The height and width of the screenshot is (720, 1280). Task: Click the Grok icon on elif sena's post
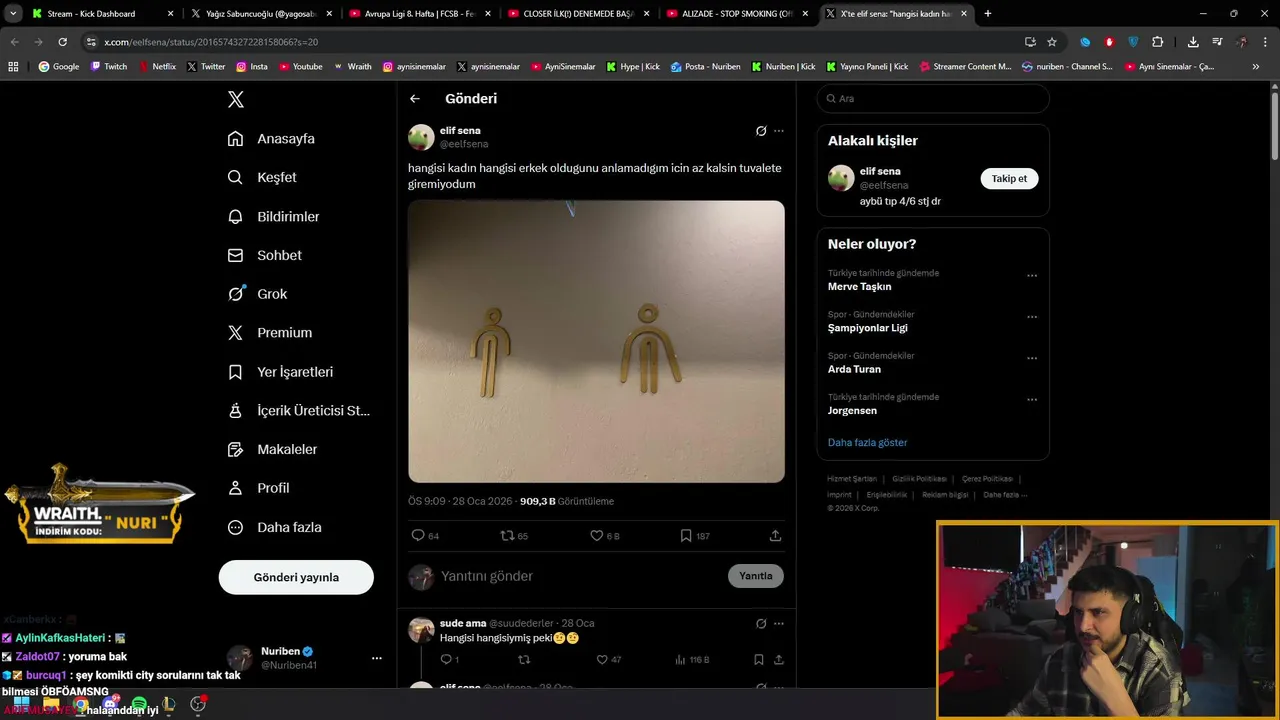point(761,131)
